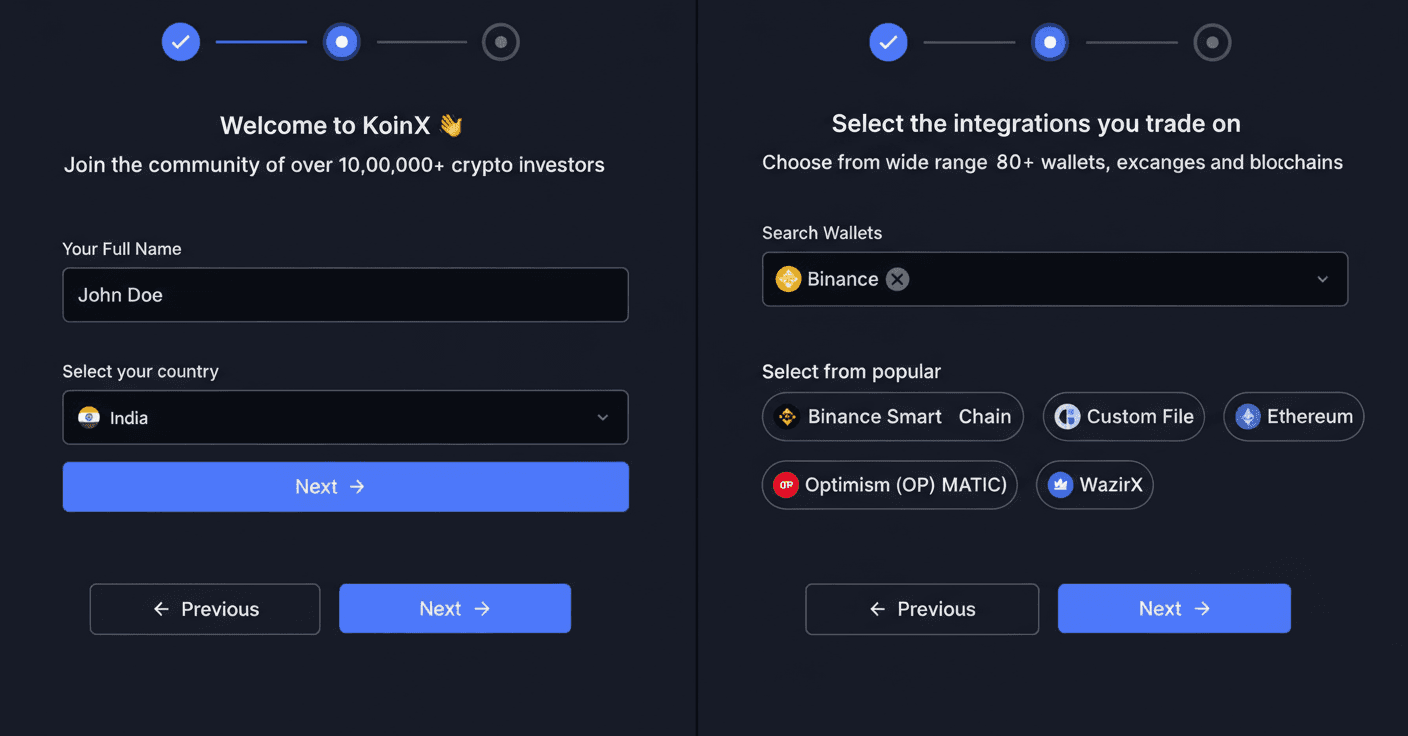Pick the Optimism (OP) integration chip
Viewport: 1408px width, 736px height.
click(889, 485)
